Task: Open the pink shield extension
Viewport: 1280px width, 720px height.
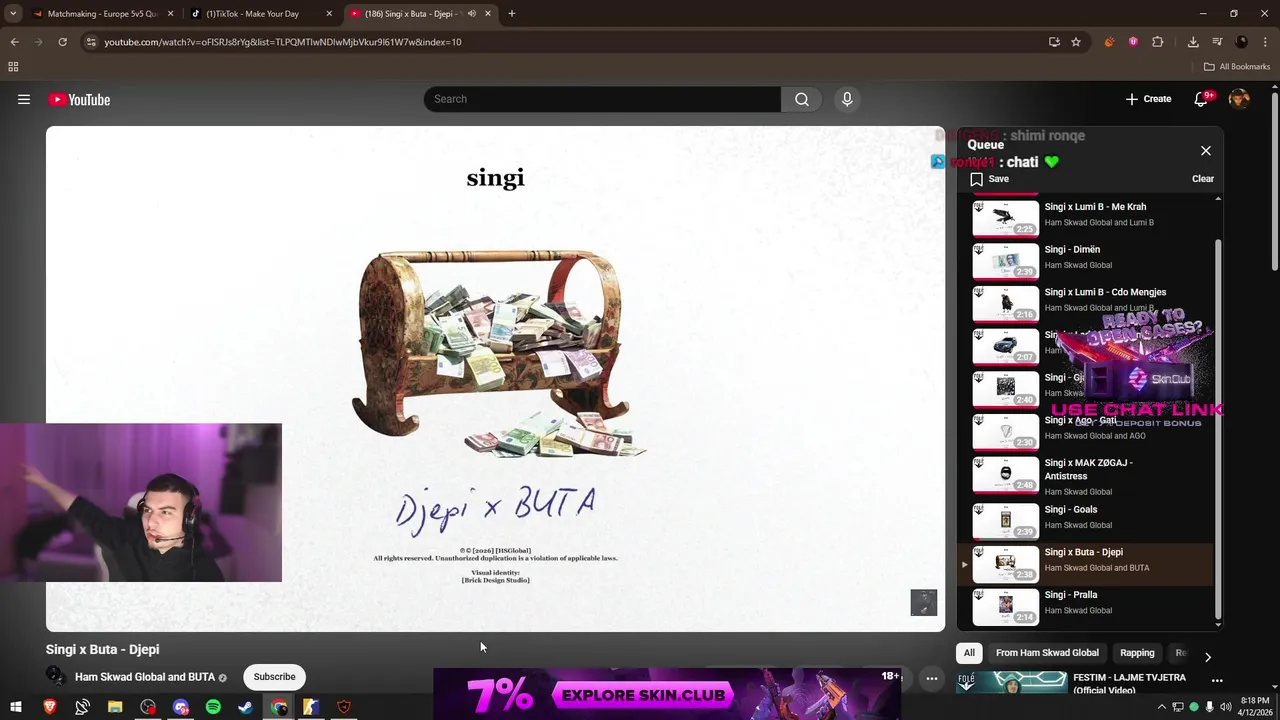Action: [x=1133, y=42]
